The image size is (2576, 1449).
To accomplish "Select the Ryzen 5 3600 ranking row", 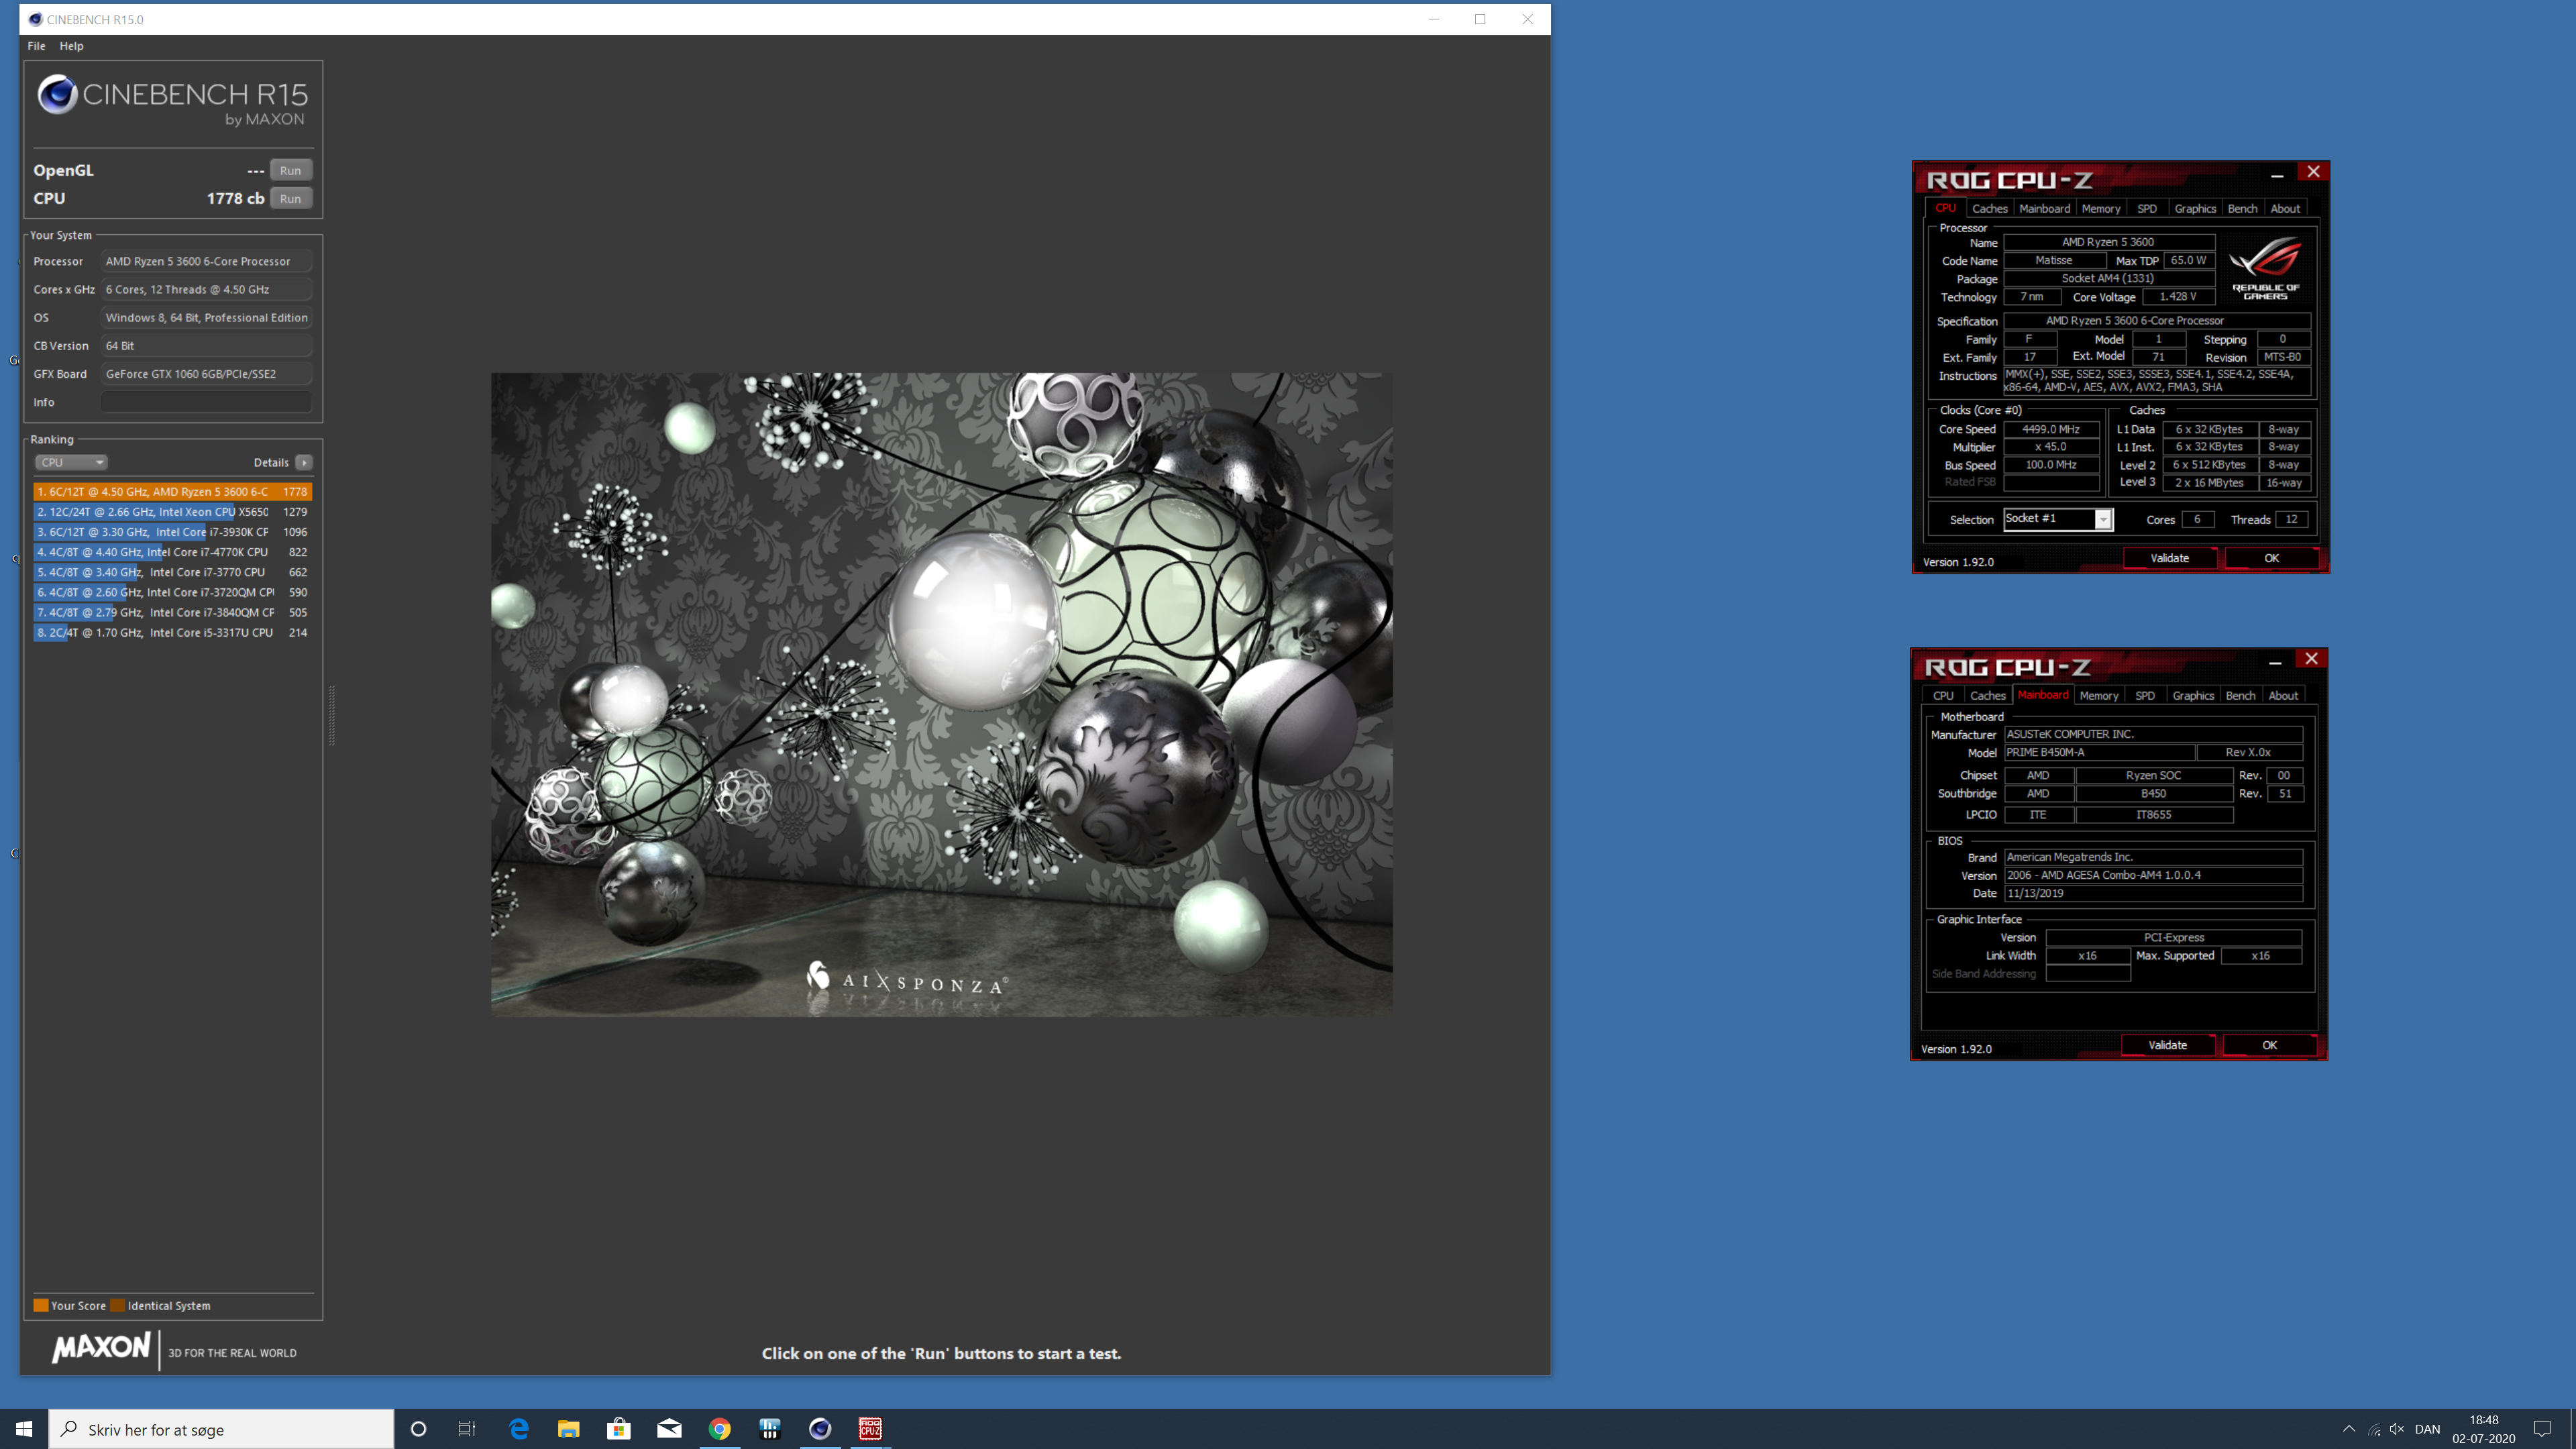I will click(x=172, y=491).
